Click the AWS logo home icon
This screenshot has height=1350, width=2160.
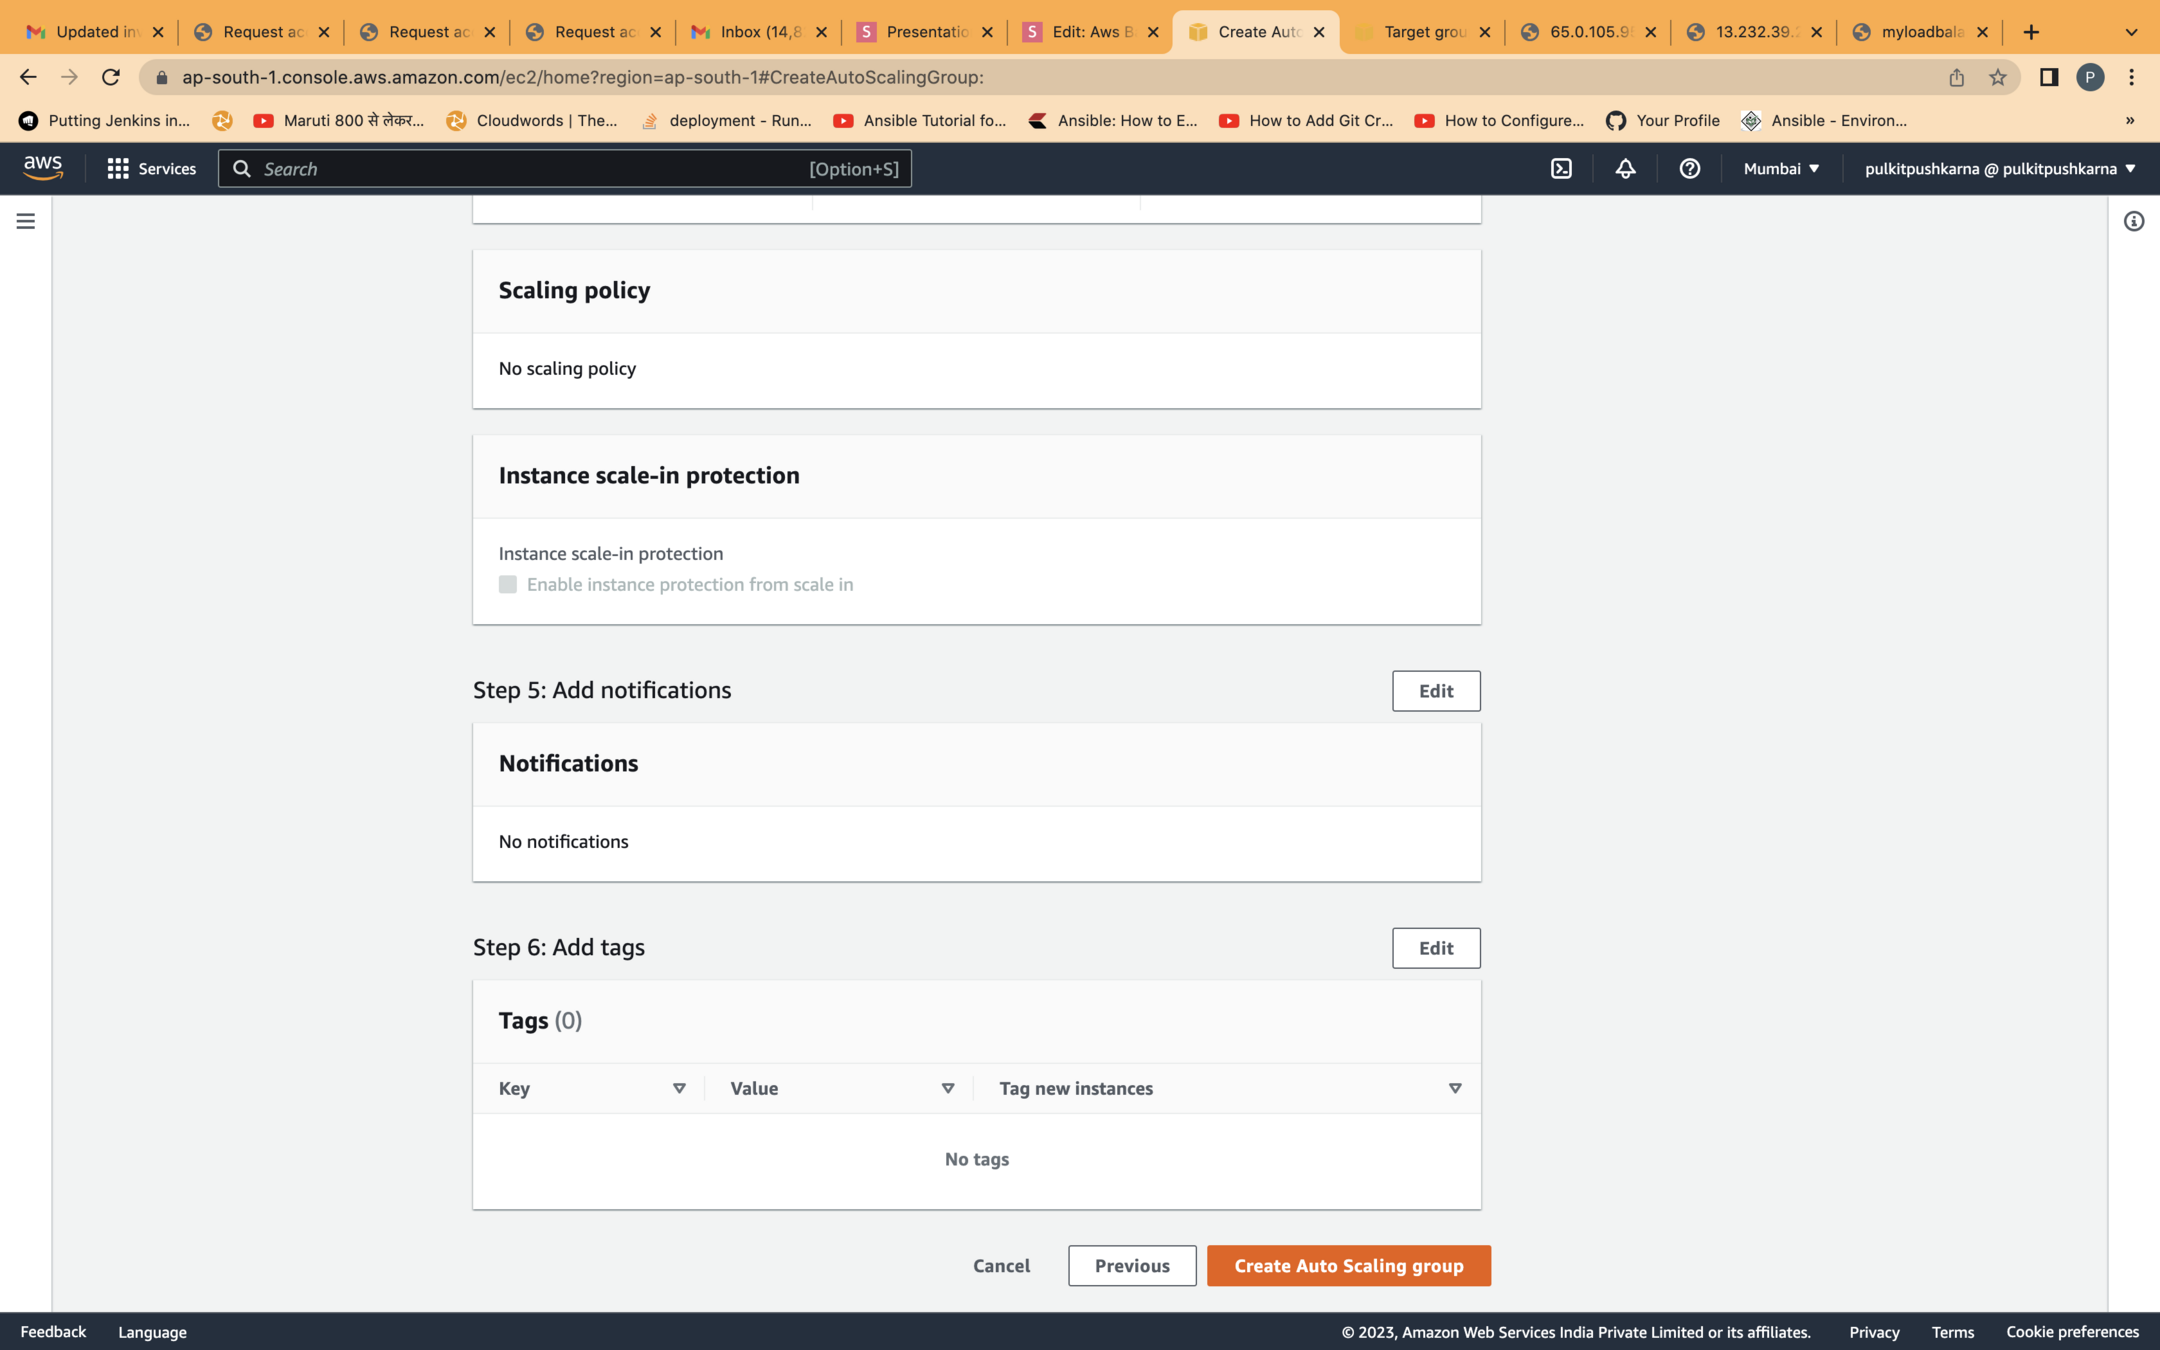43,168
